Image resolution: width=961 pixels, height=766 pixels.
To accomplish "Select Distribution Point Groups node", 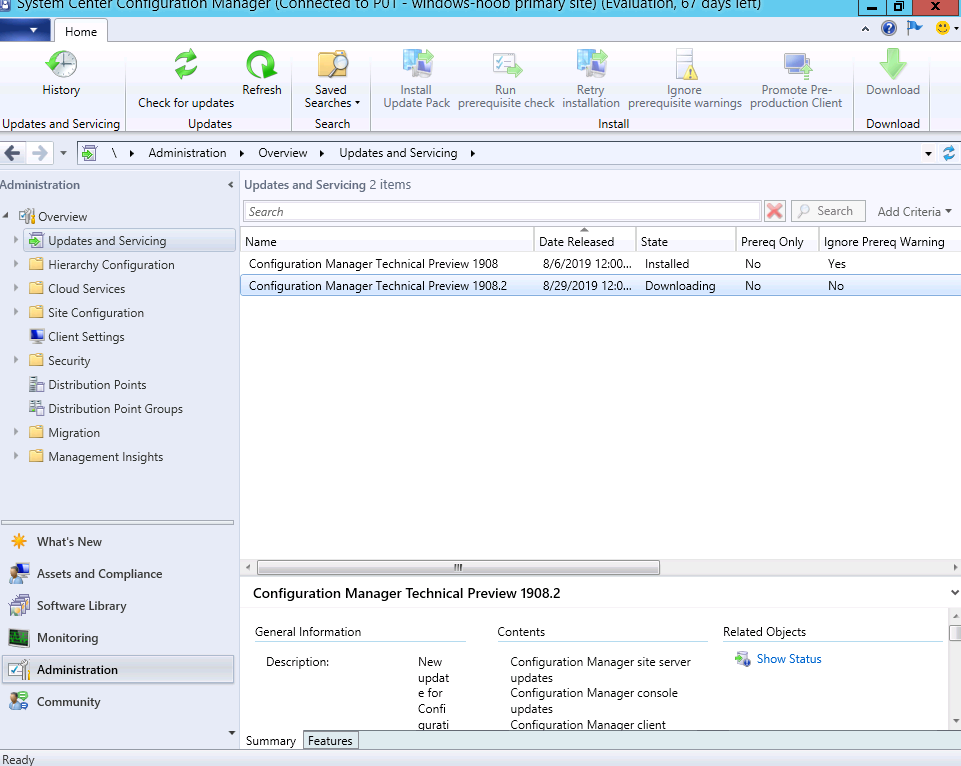I will coord(115,409).
